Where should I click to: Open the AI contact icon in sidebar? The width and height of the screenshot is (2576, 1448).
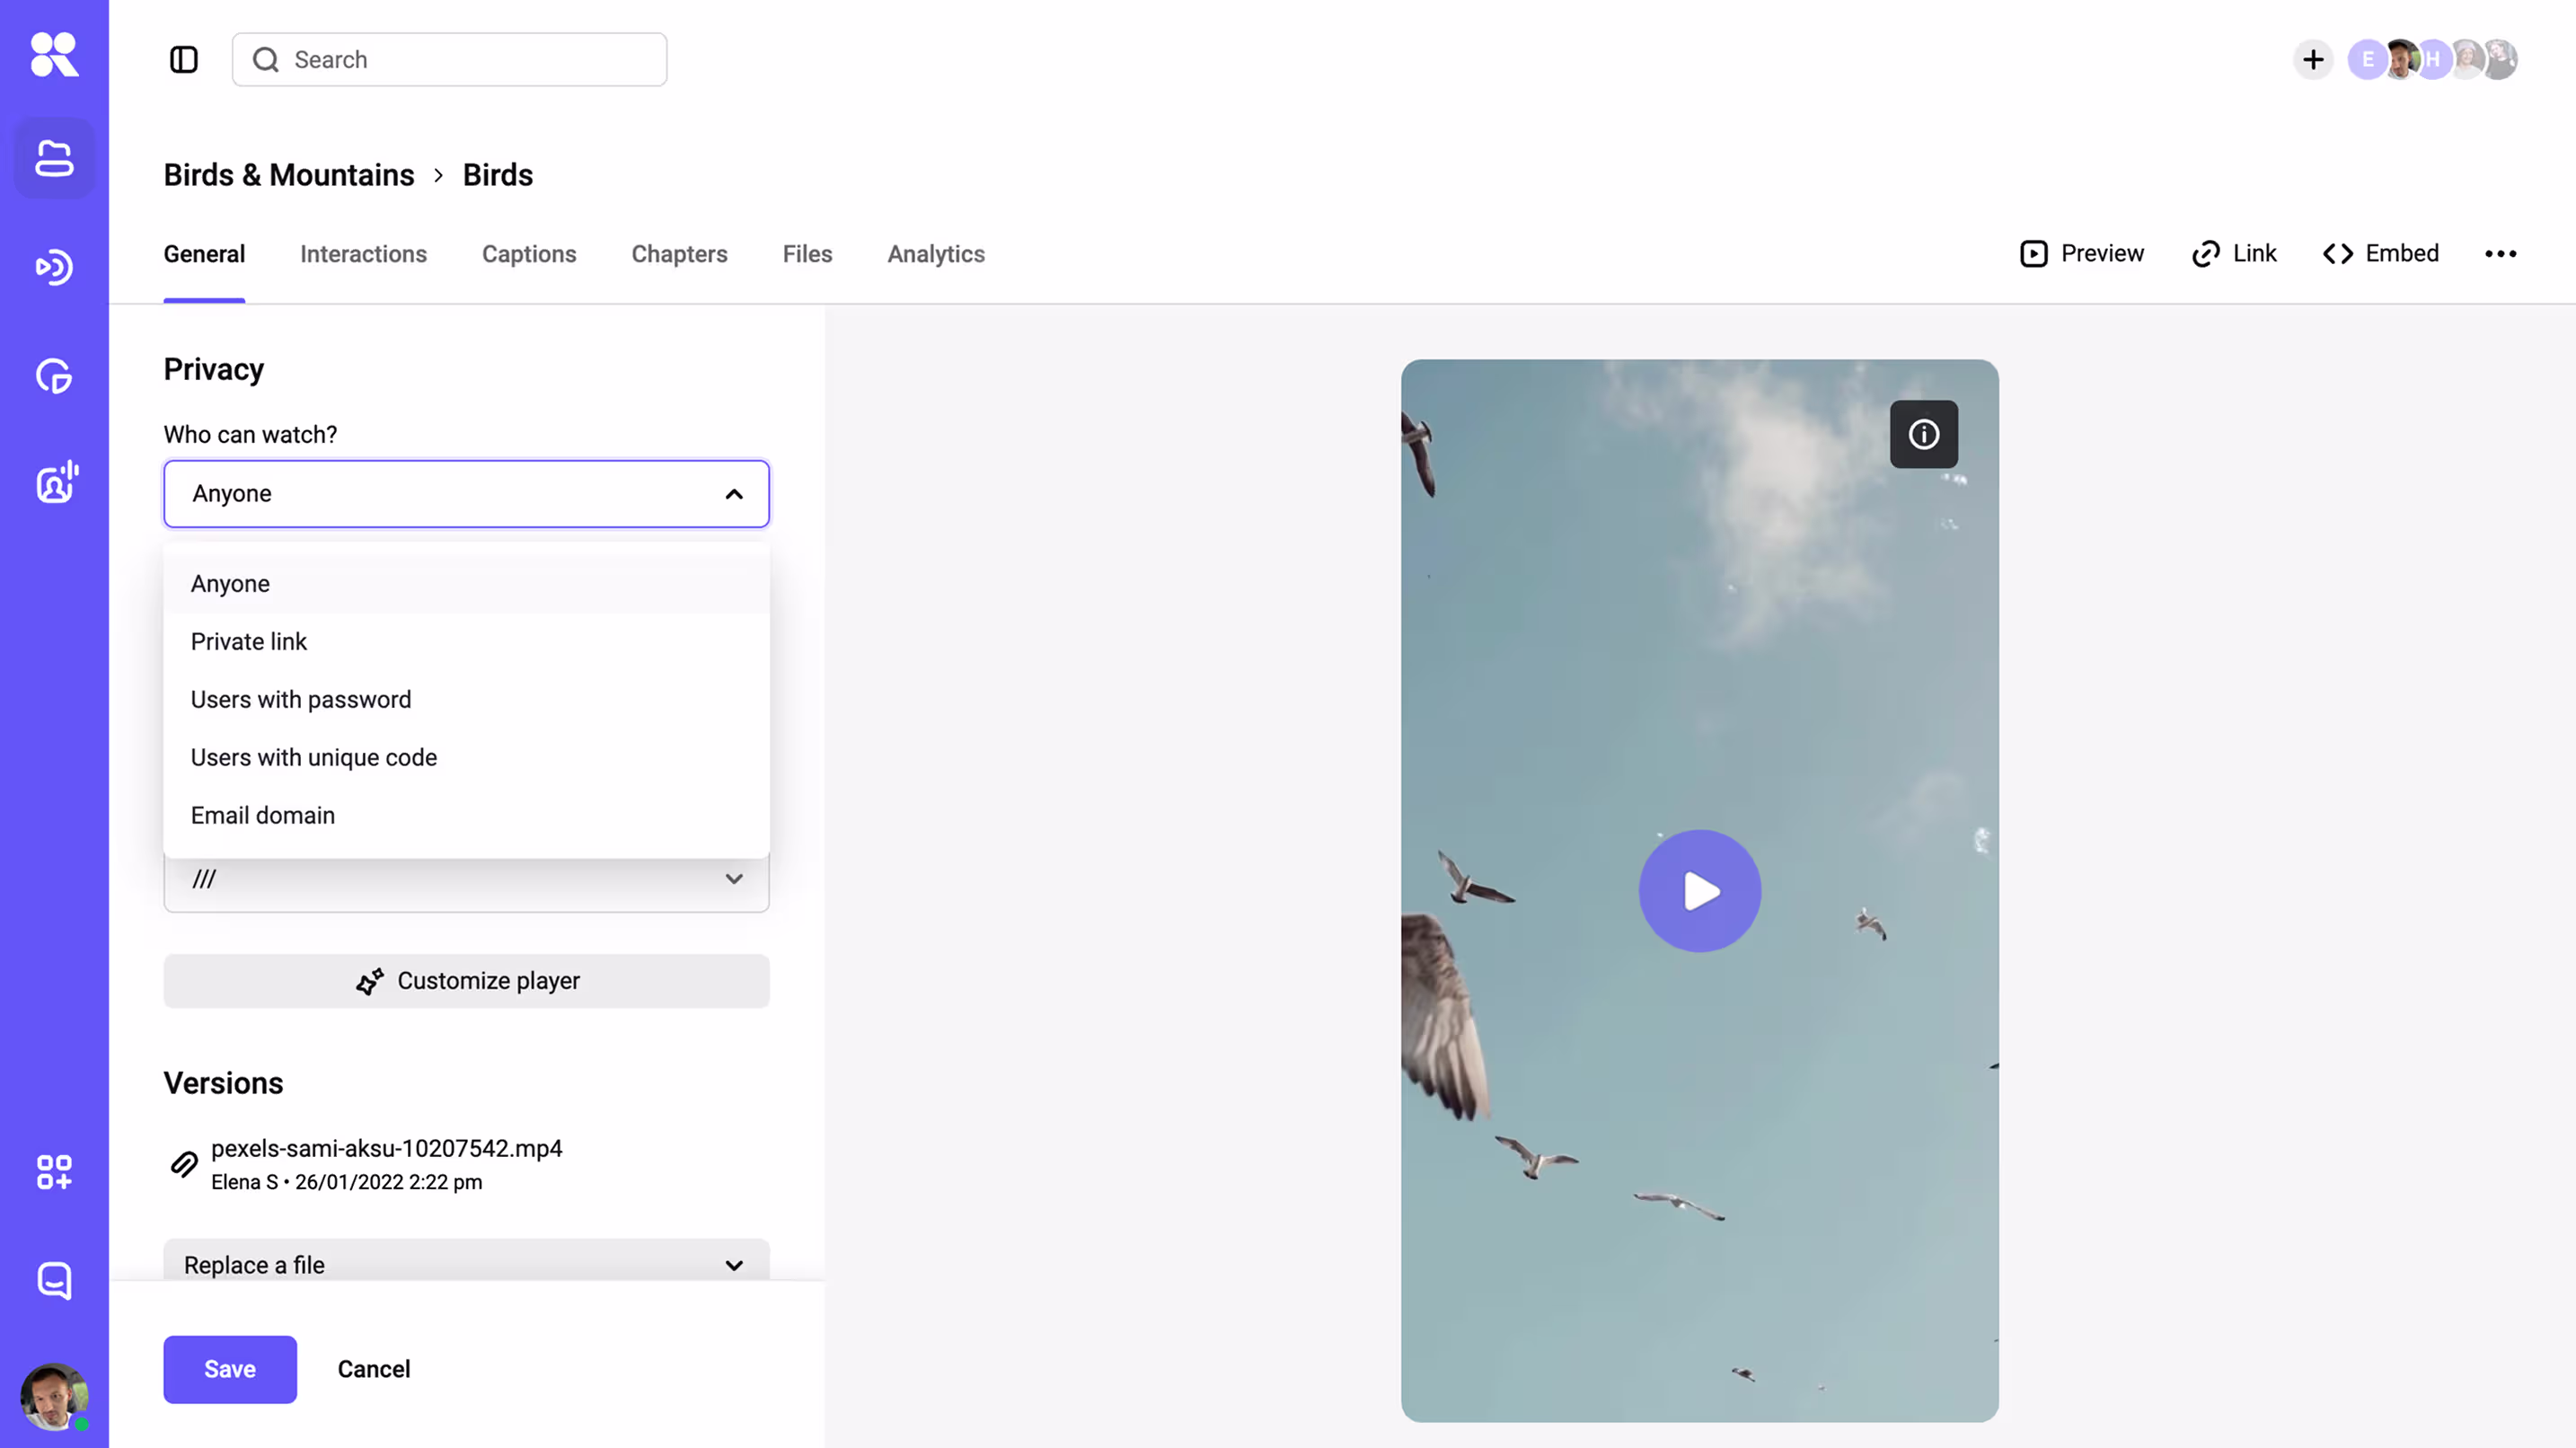(x=56, y=482)
